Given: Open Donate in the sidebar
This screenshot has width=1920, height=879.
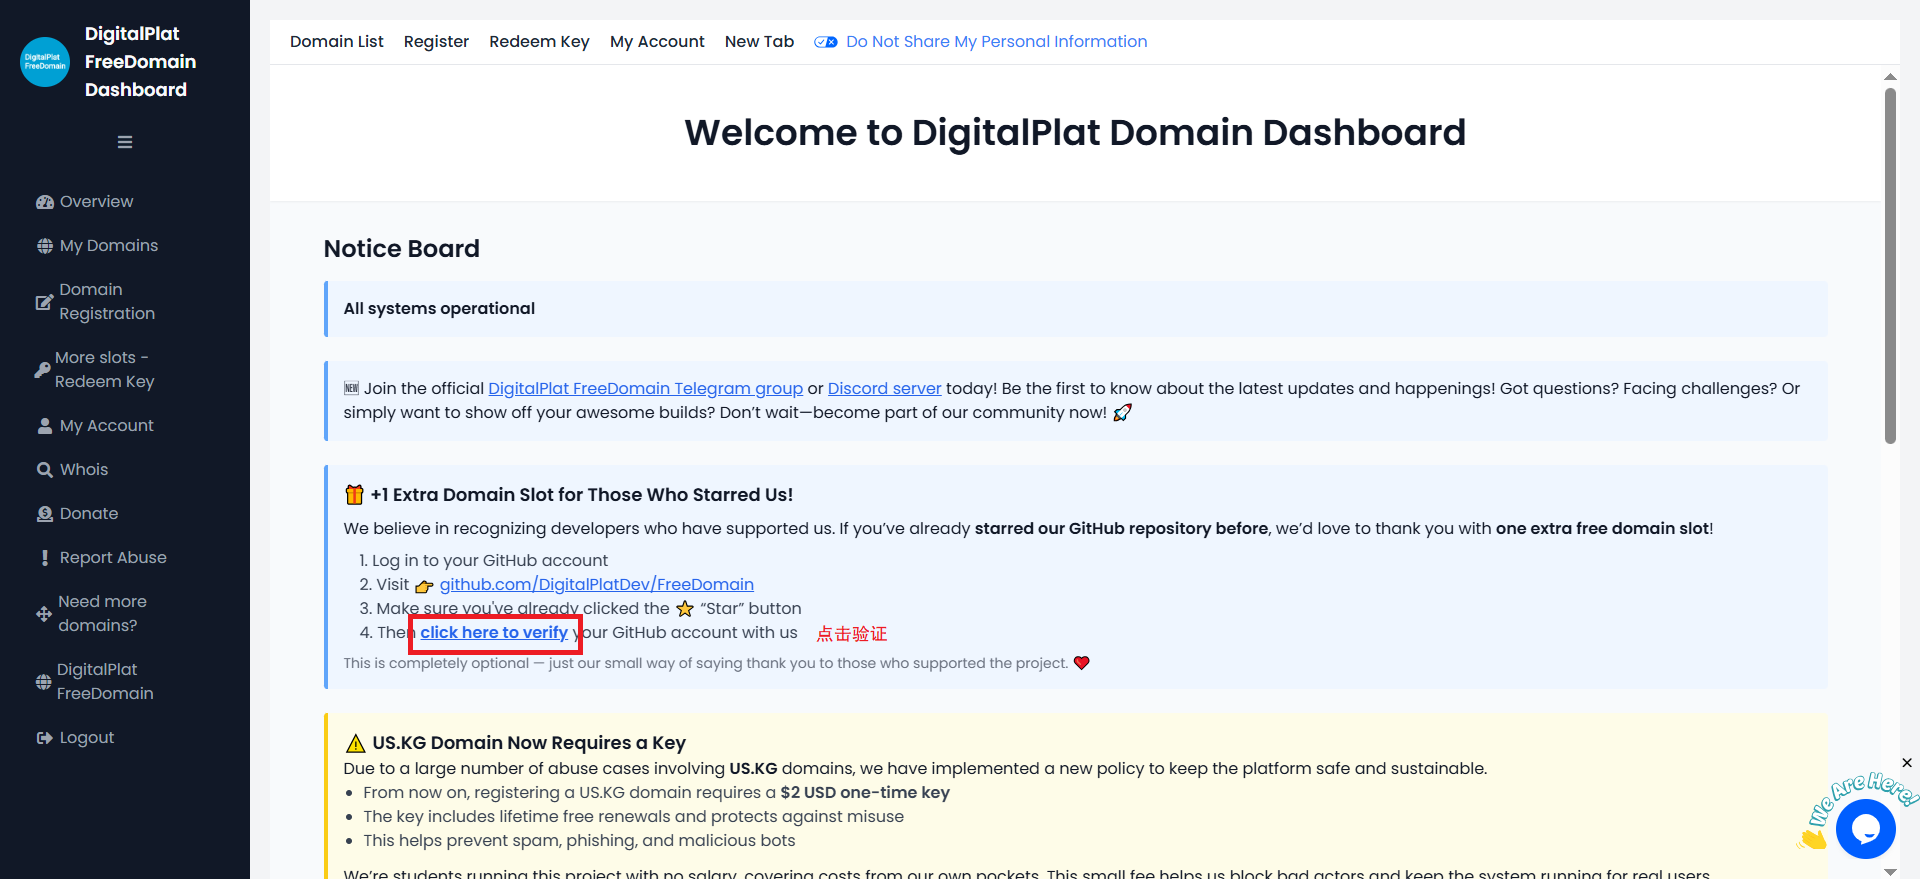Looking at the screenshot, I should 89,514.
